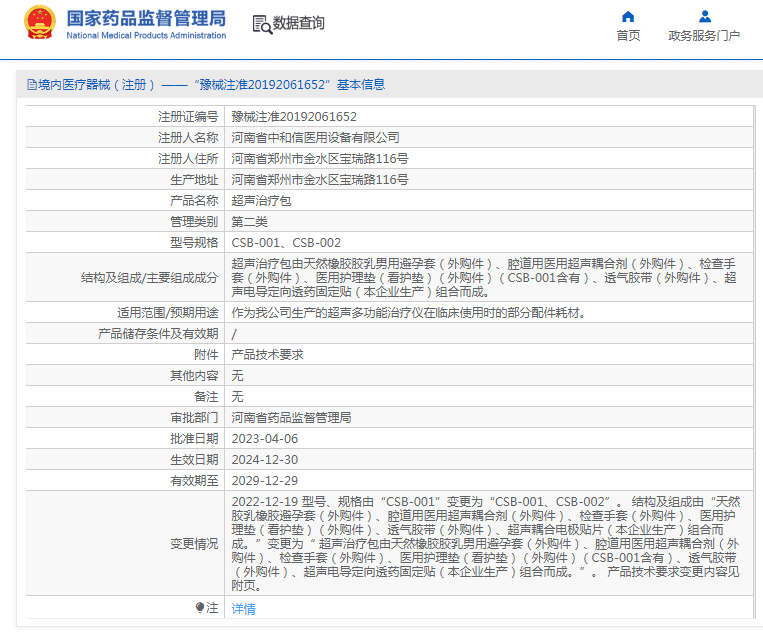Click the 变更情况 row label
Viewport: 763px width, 637px height.
coord(194,544)
